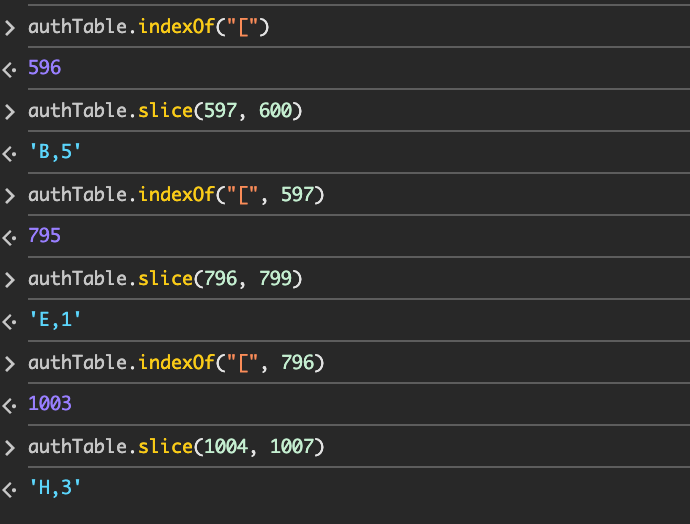
Task: Click the output arrow beside 795
Action: pyautogui.click(x=9, y=237)
